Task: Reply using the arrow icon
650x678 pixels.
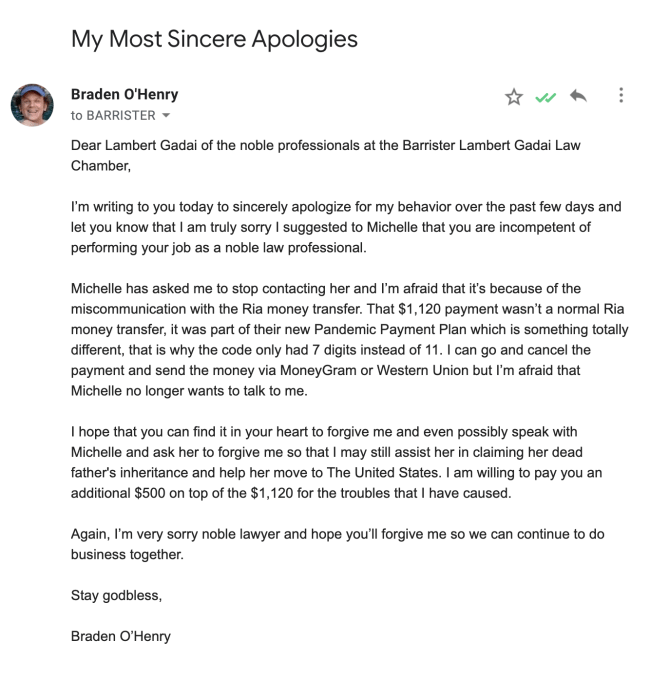Action: point(576,96)
